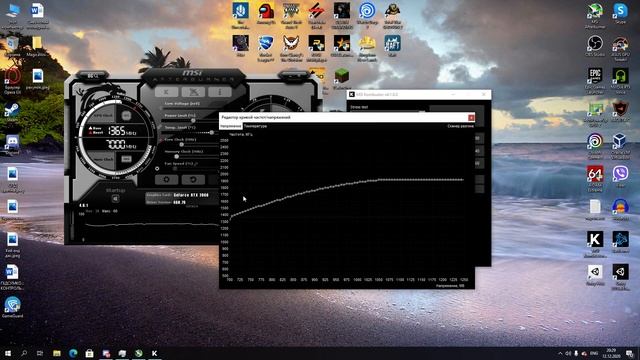
Task: Toggle fan speed user-define circle button
Action: [x=157, y=168]
